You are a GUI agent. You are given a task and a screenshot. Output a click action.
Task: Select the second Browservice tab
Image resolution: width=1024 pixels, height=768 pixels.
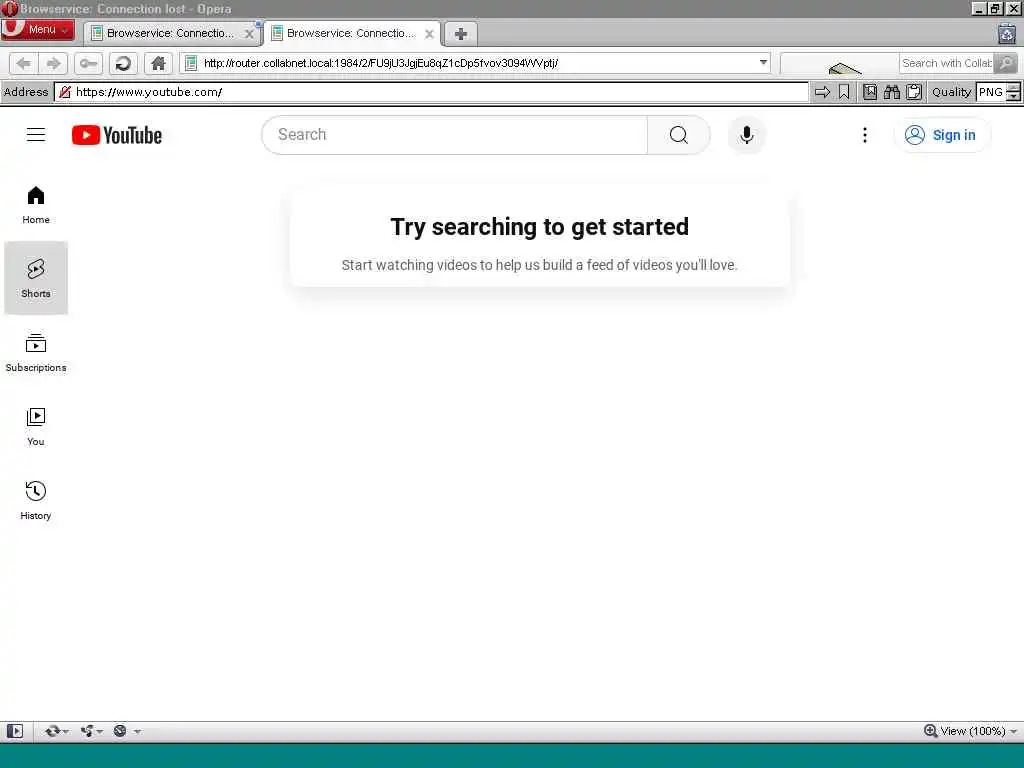(351, 33)
